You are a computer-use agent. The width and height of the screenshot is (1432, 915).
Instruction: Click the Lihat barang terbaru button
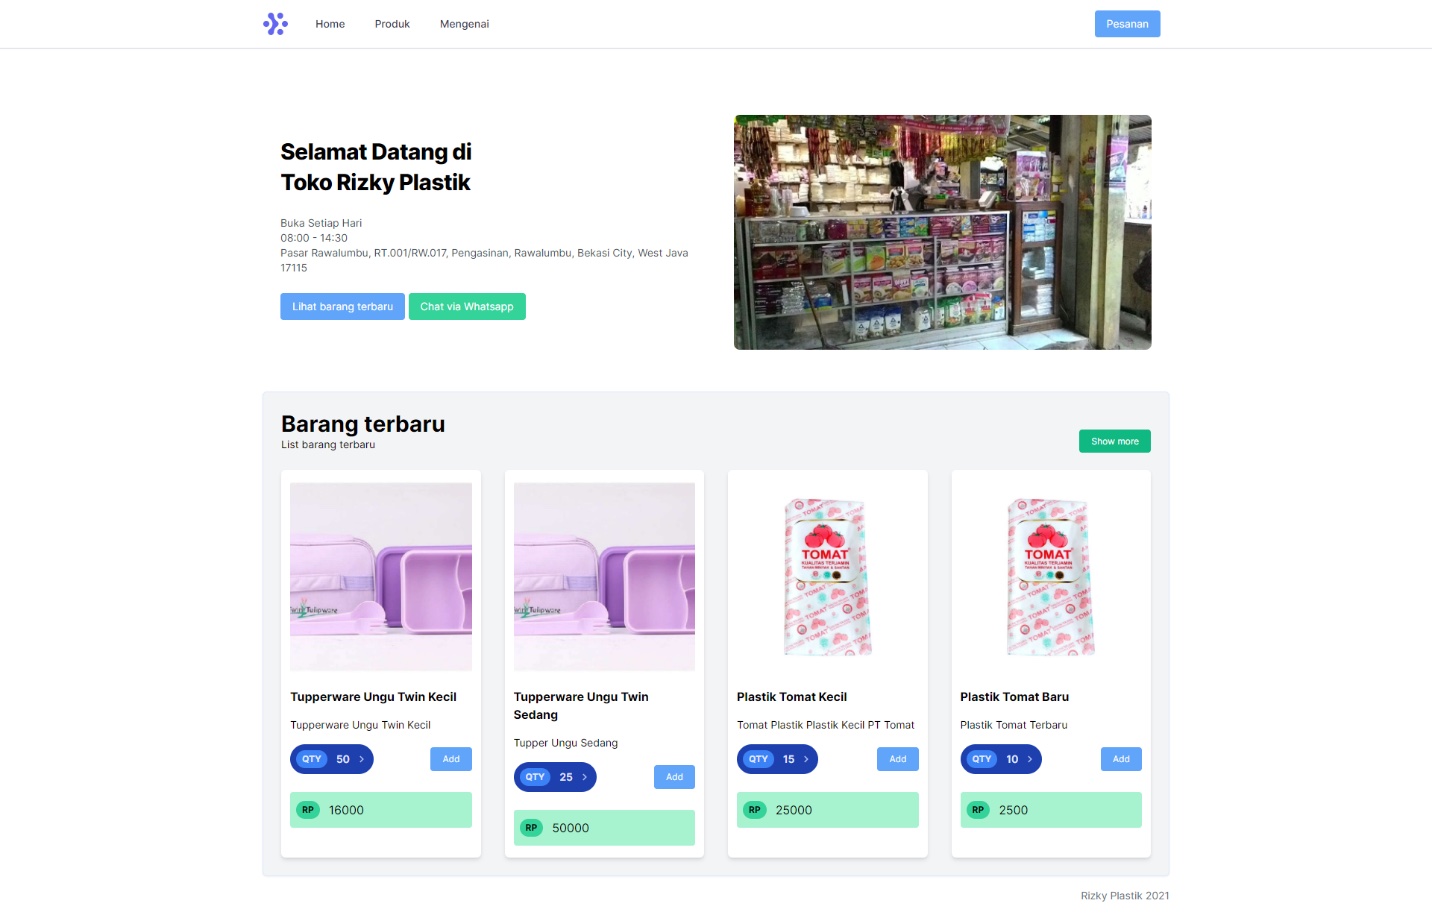point(342,307)
